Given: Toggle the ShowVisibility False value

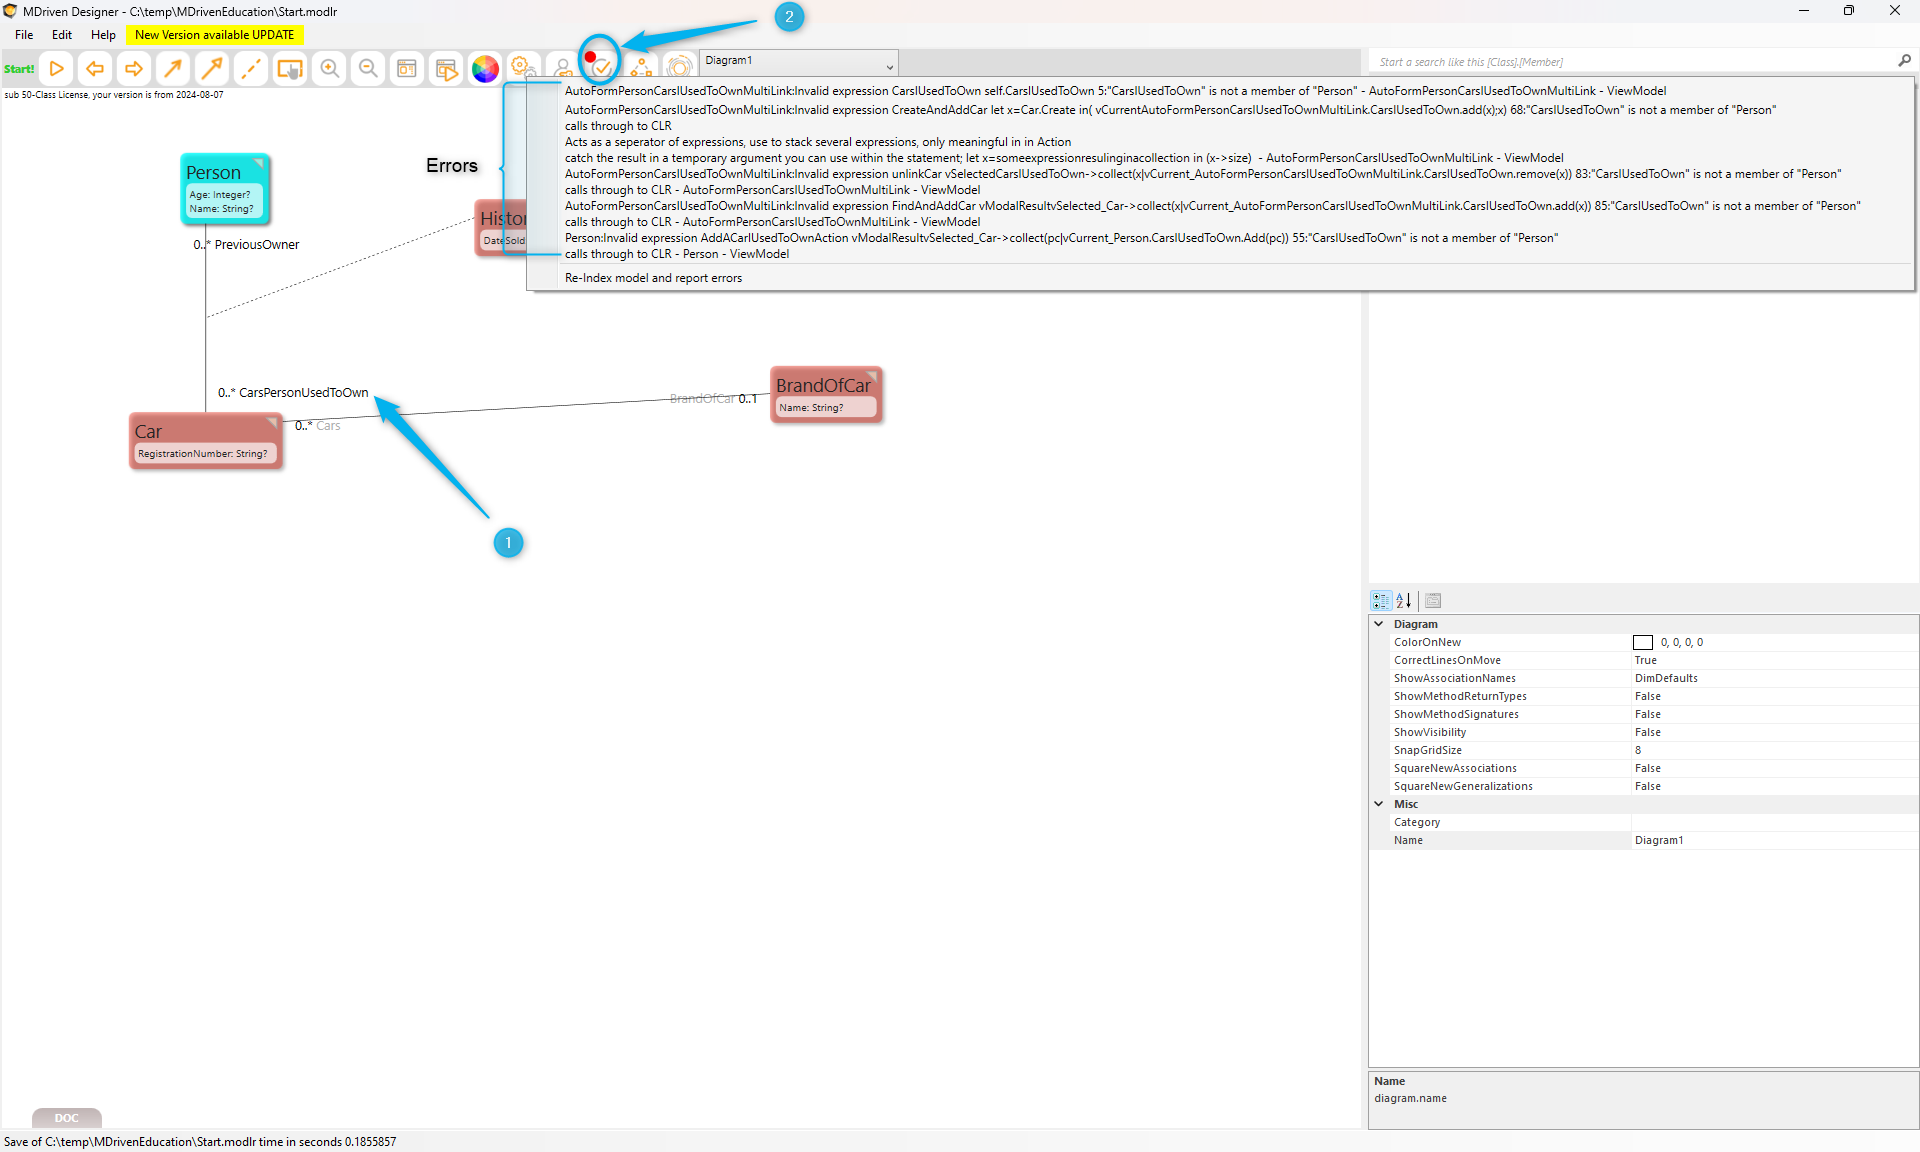Looking at the screenshot, I should 1647,732.
